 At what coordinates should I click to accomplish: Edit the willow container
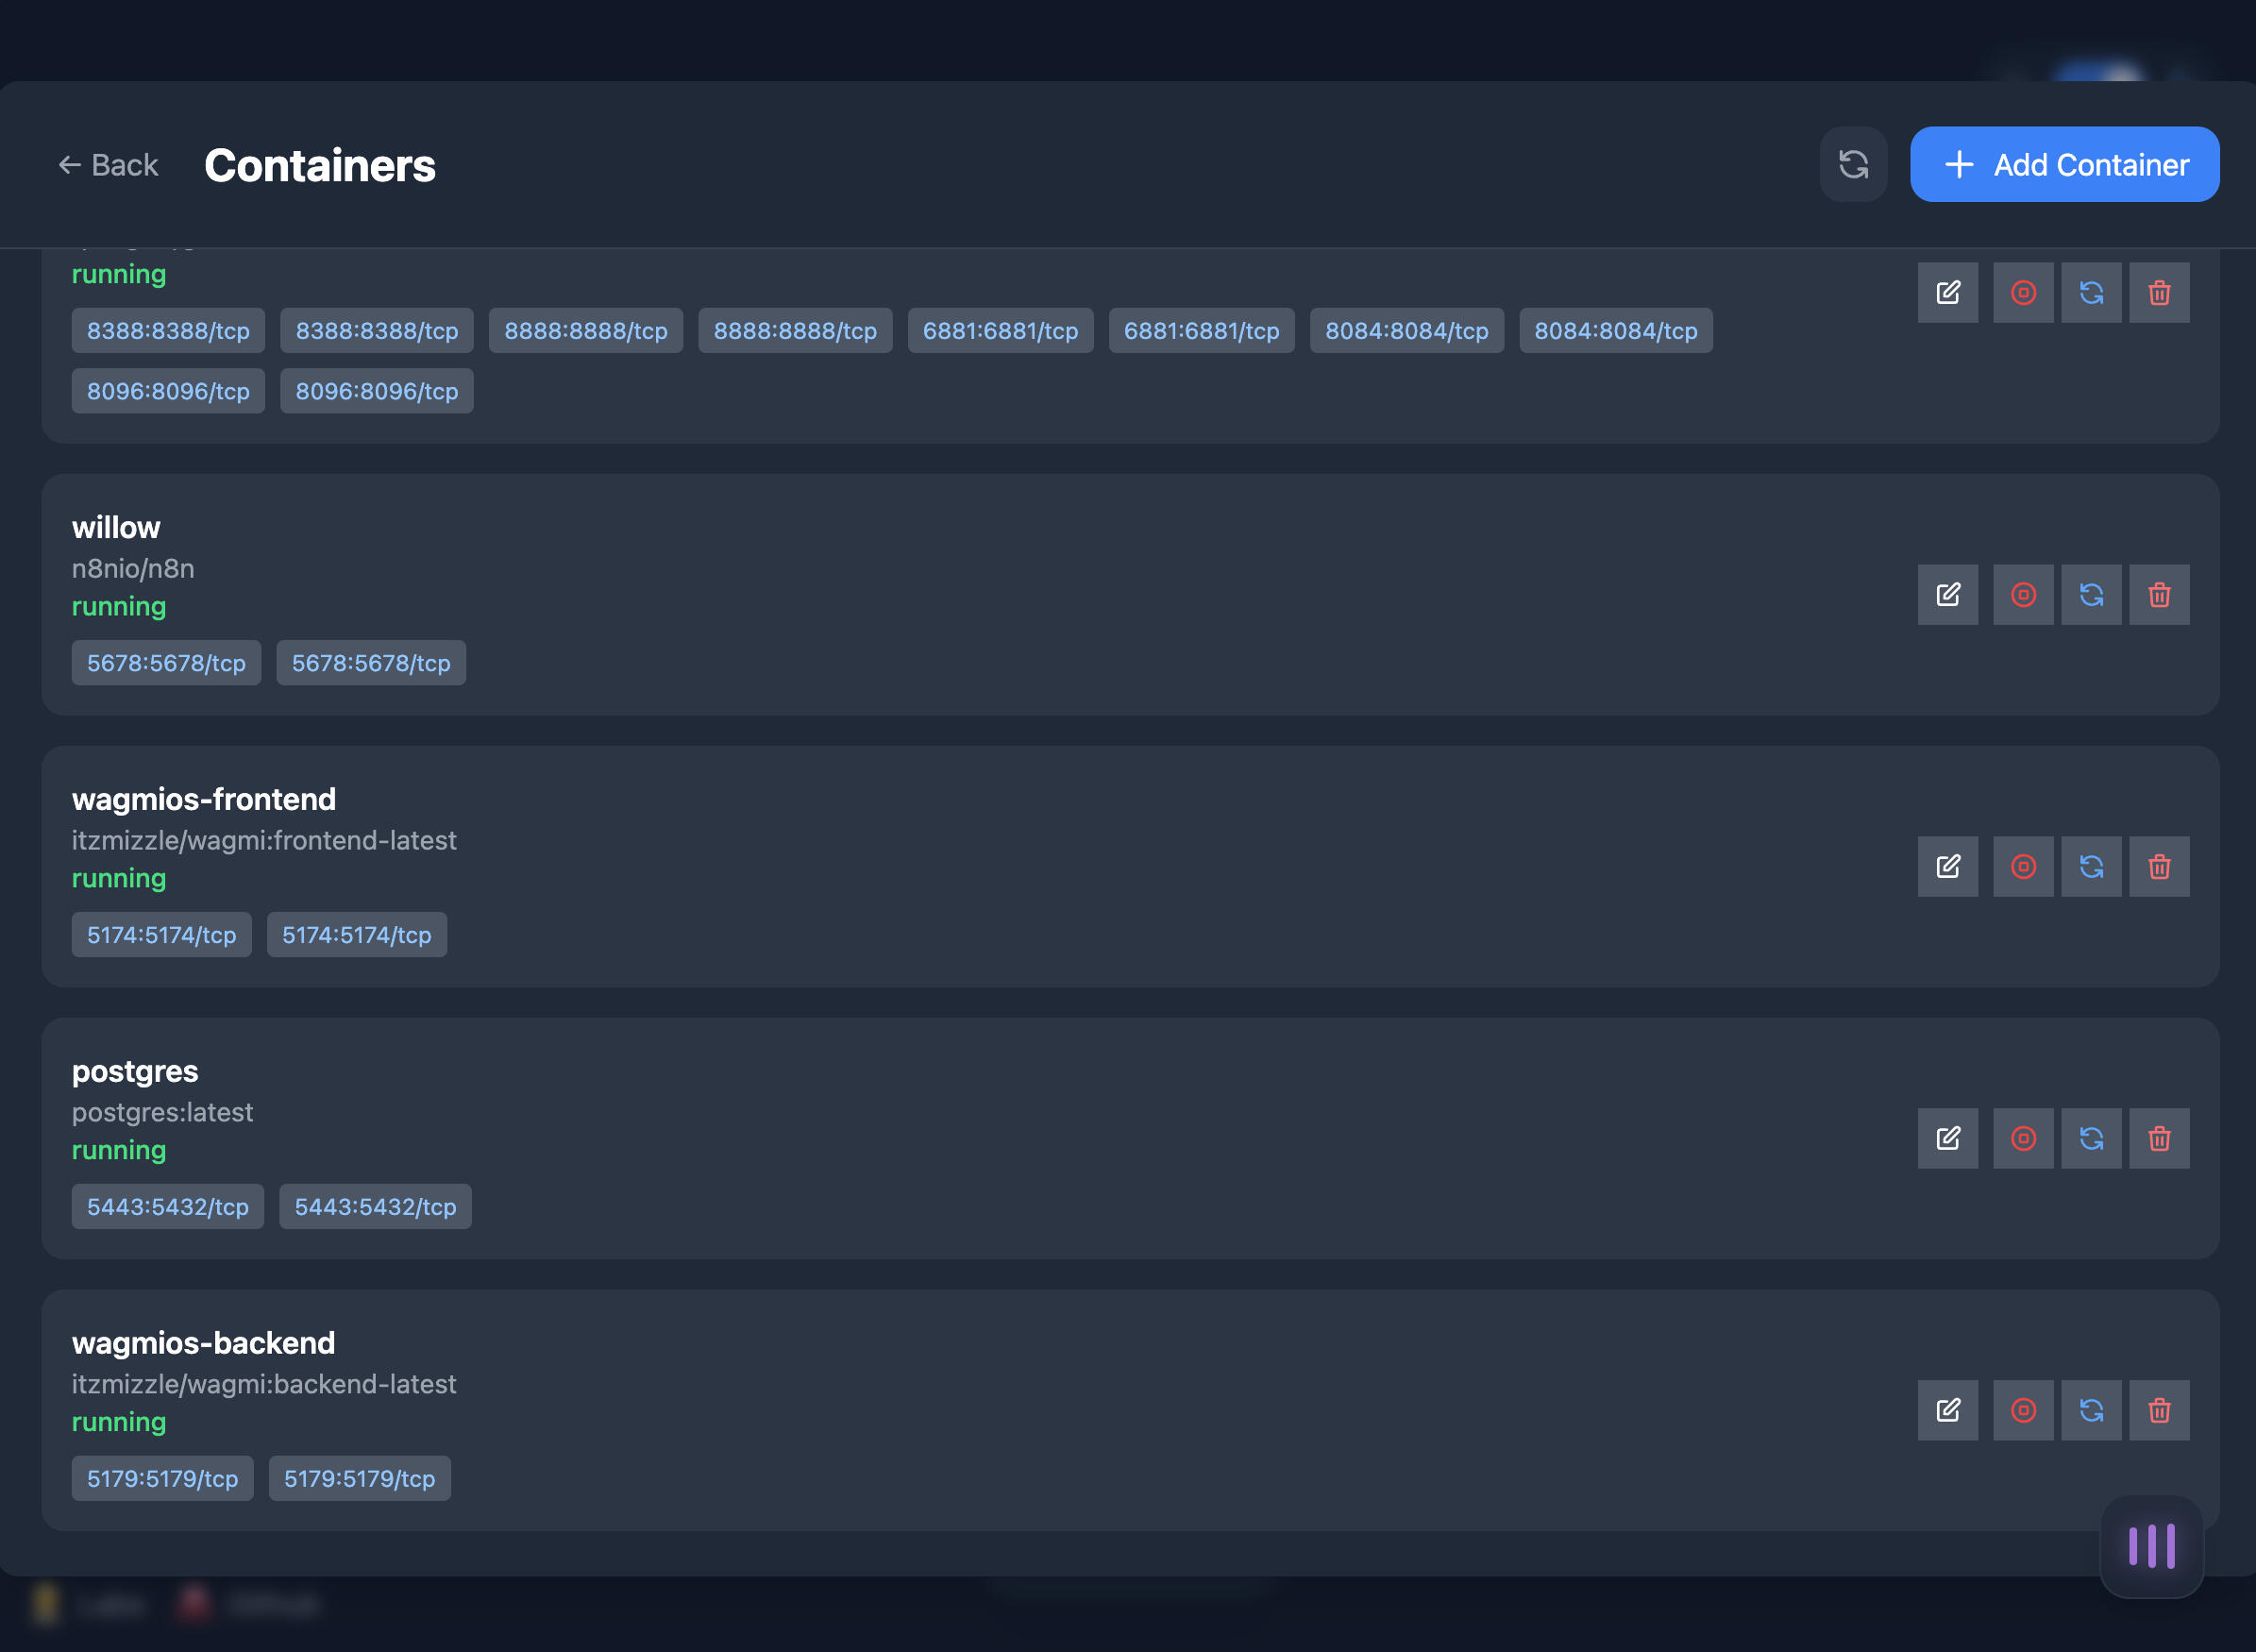[x=1947, y=595]
